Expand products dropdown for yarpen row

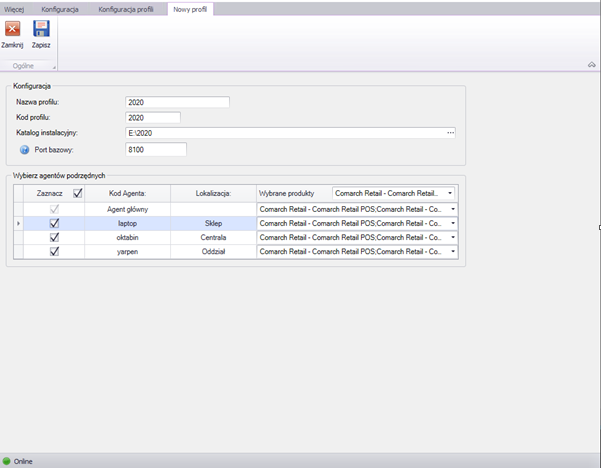(453, 251)
